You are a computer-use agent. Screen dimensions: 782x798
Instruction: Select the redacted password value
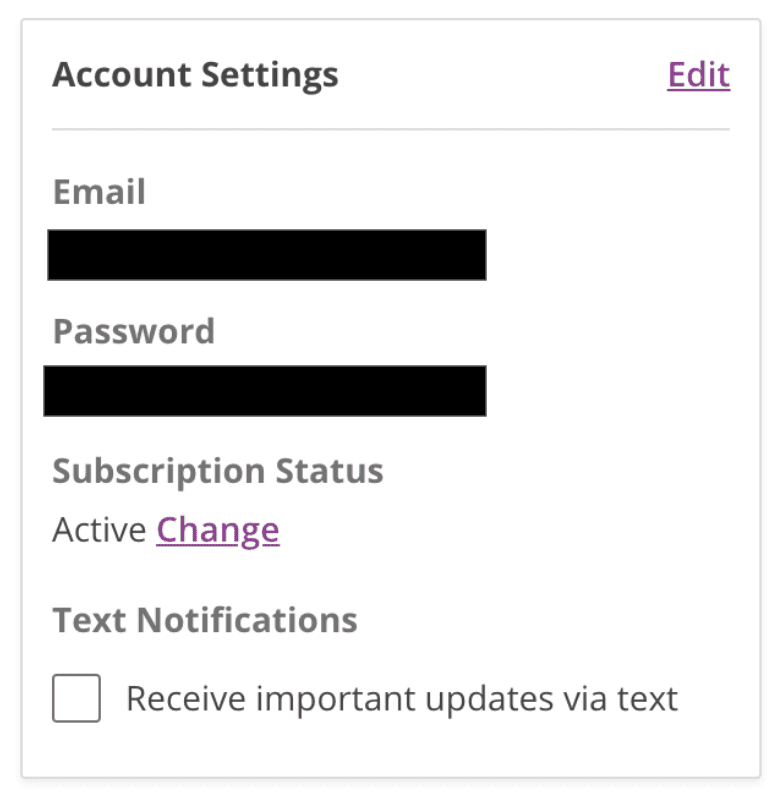[265, 390]
